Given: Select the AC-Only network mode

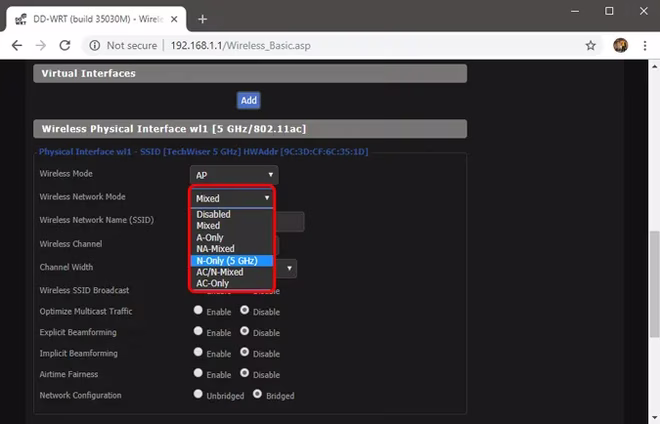Looking at the screenshot, I should tap(232, 283).
